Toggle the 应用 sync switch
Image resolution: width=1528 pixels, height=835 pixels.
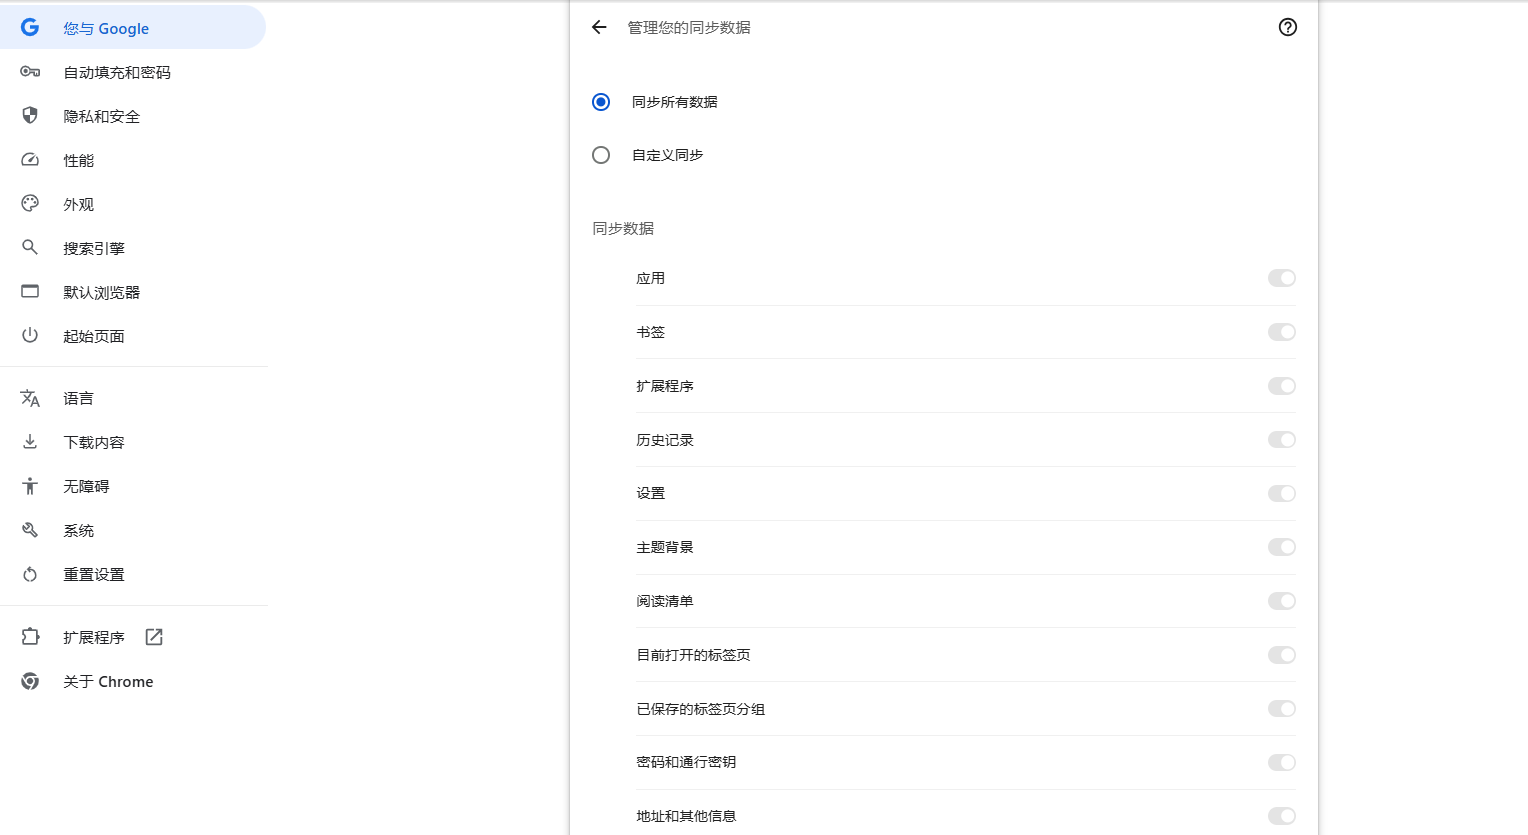(x=1282, y=278)
